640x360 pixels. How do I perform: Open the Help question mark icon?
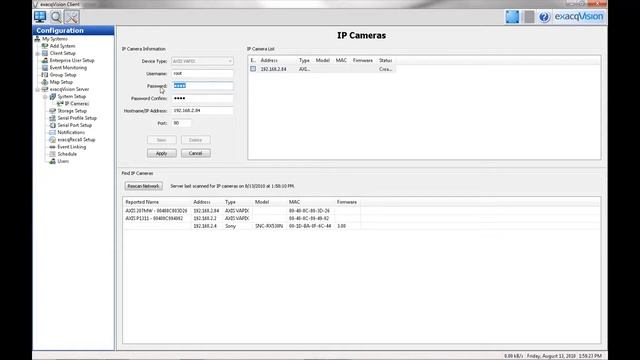point(544,17)
